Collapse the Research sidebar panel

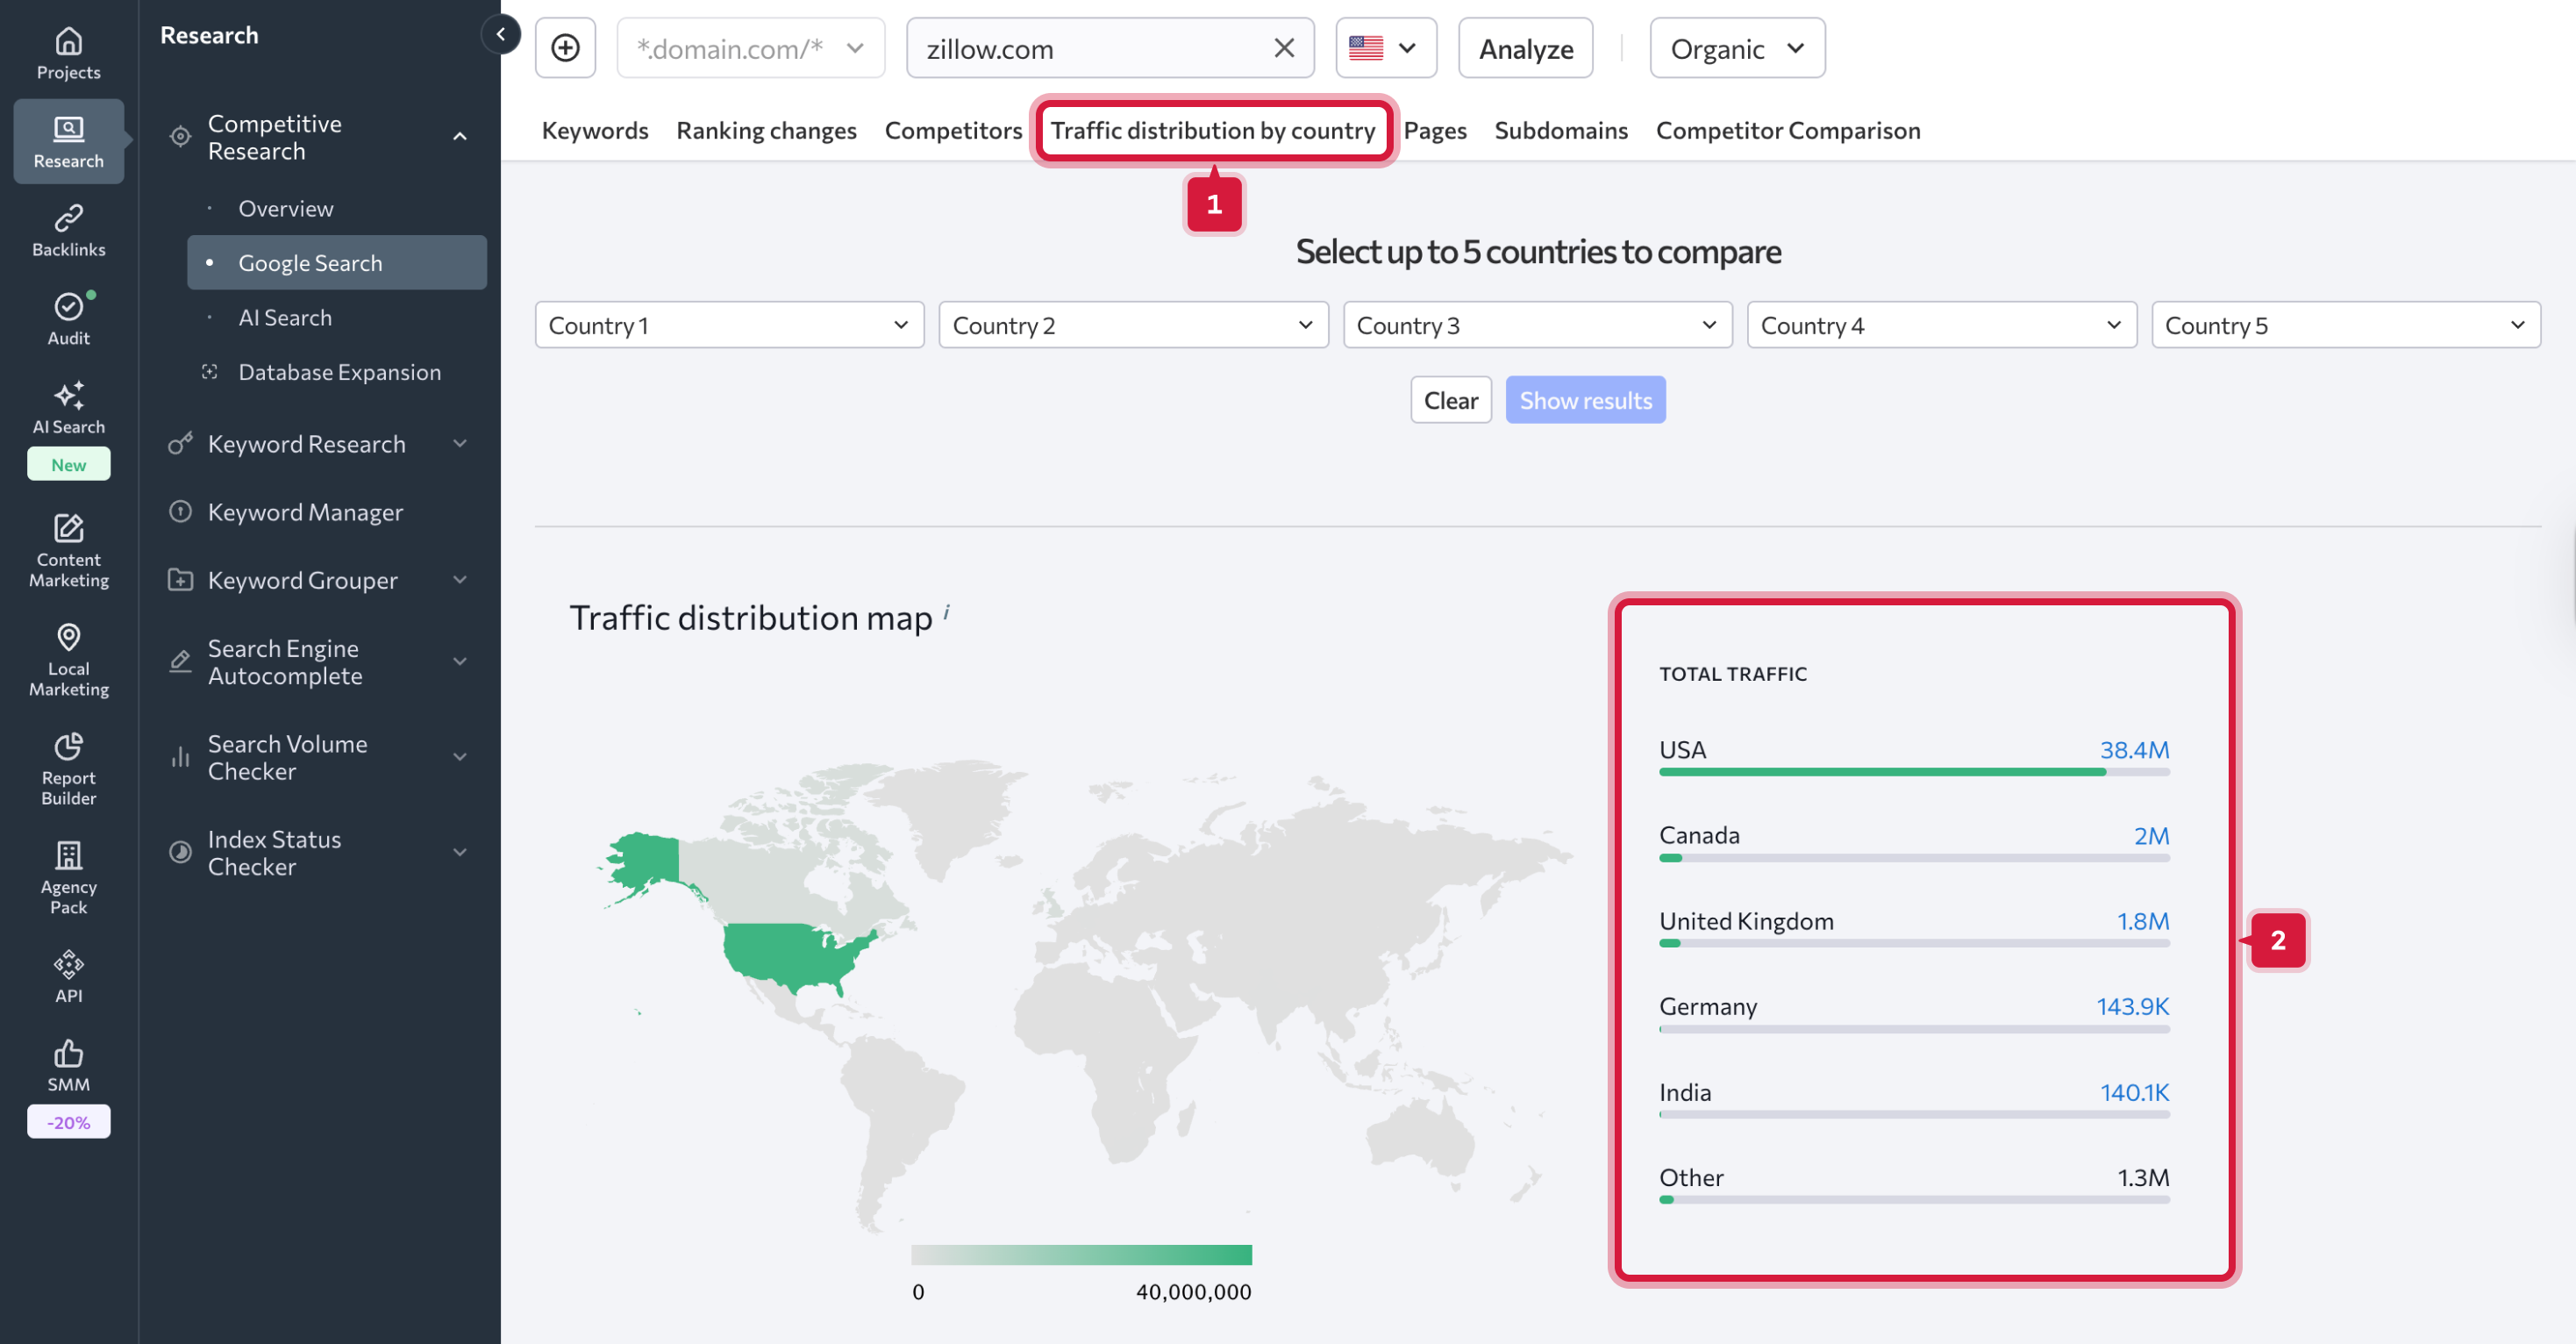pos(500,35)
